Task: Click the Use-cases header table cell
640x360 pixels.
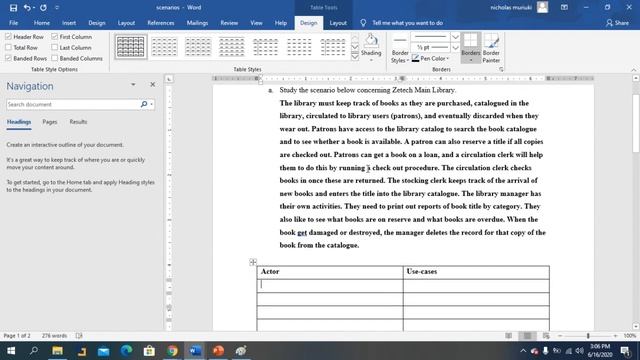Action: tap(476, 272)
